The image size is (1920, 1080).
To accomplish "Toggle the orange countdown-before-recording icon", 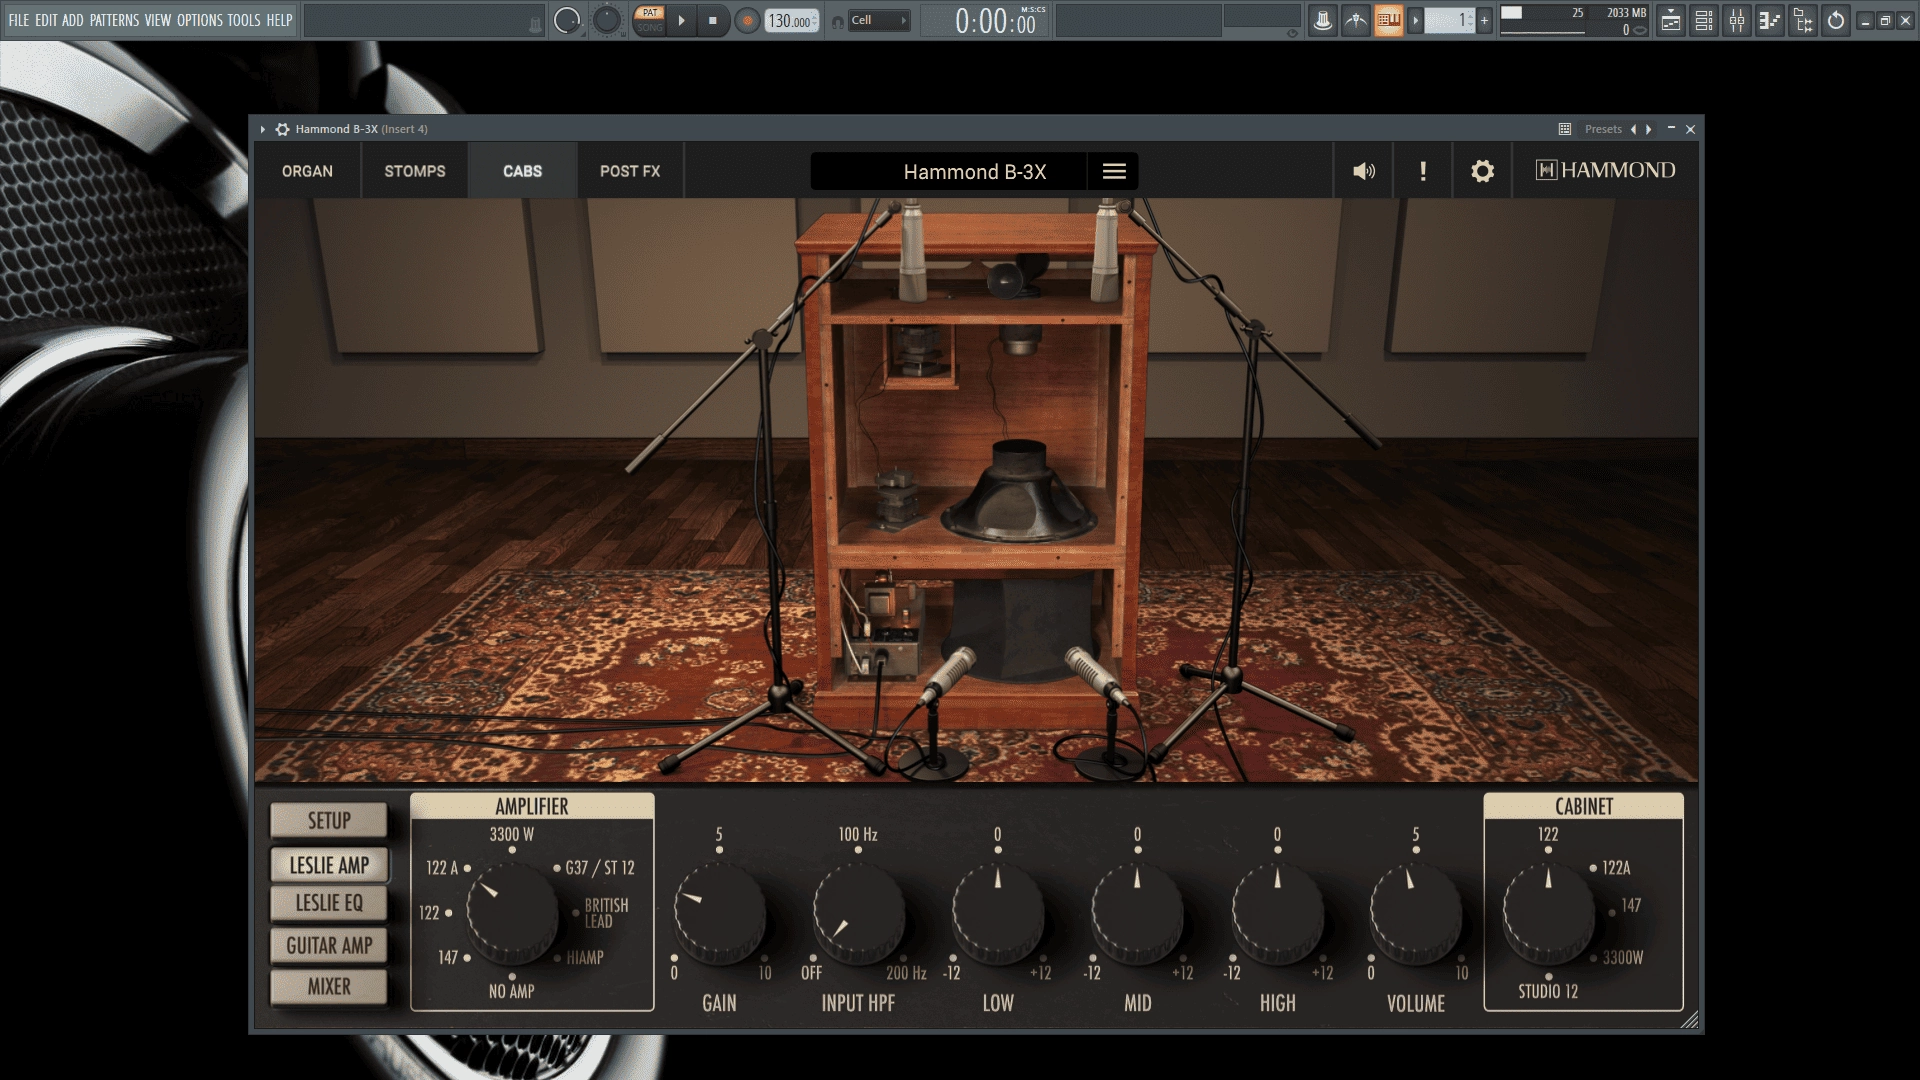I will click(x=1388, y=20).
